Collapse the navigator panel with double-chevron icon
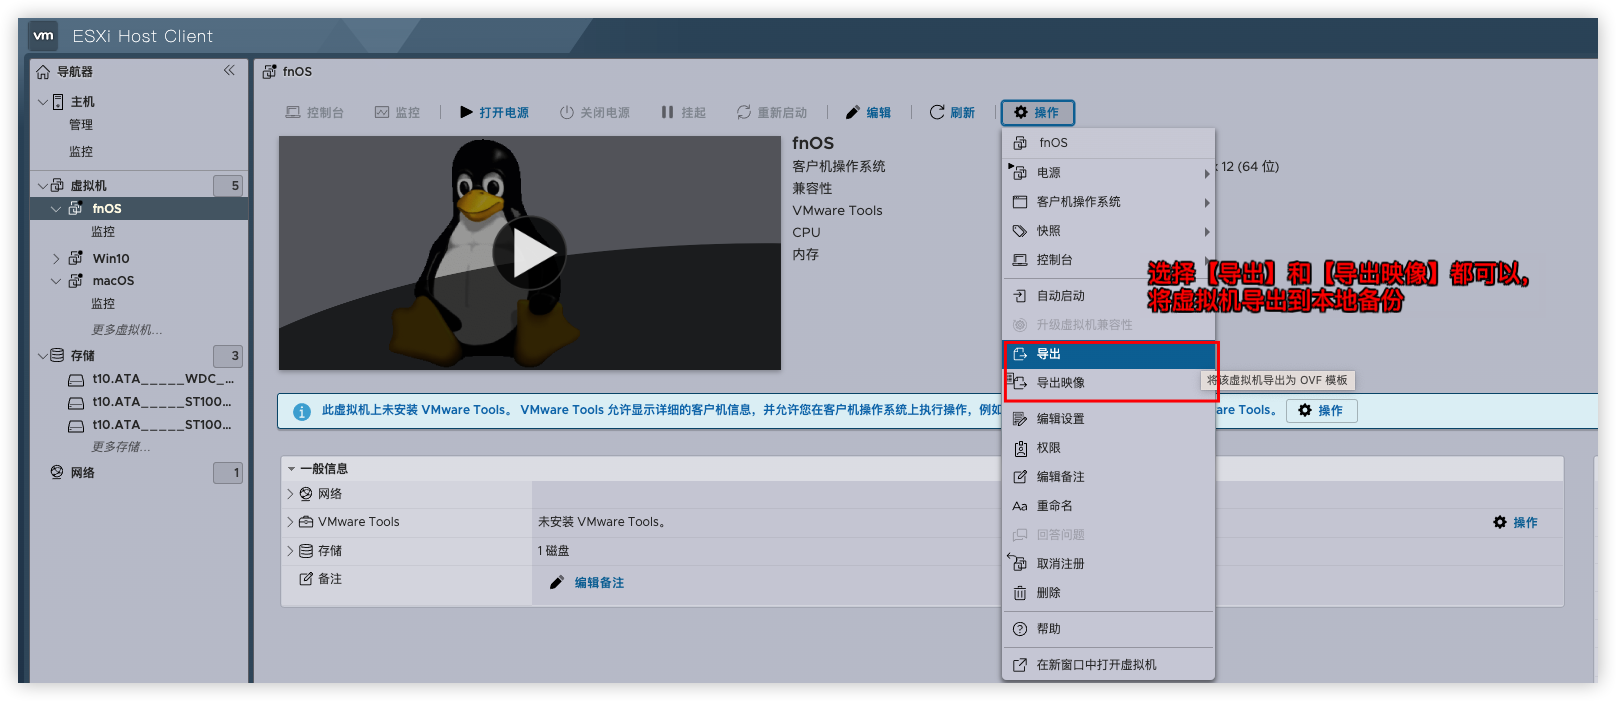The height and width of the screenshot is (701, 1616). [229, 70]
